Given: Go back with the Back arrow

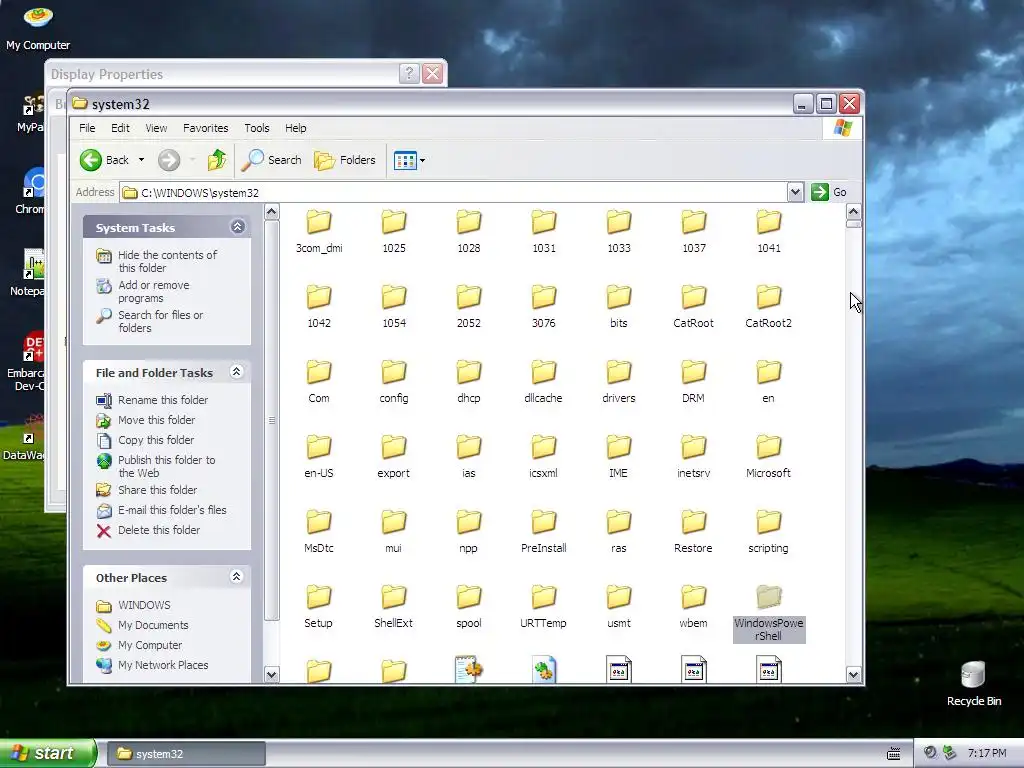Looking at the screenshot, I should coord(104,160).
